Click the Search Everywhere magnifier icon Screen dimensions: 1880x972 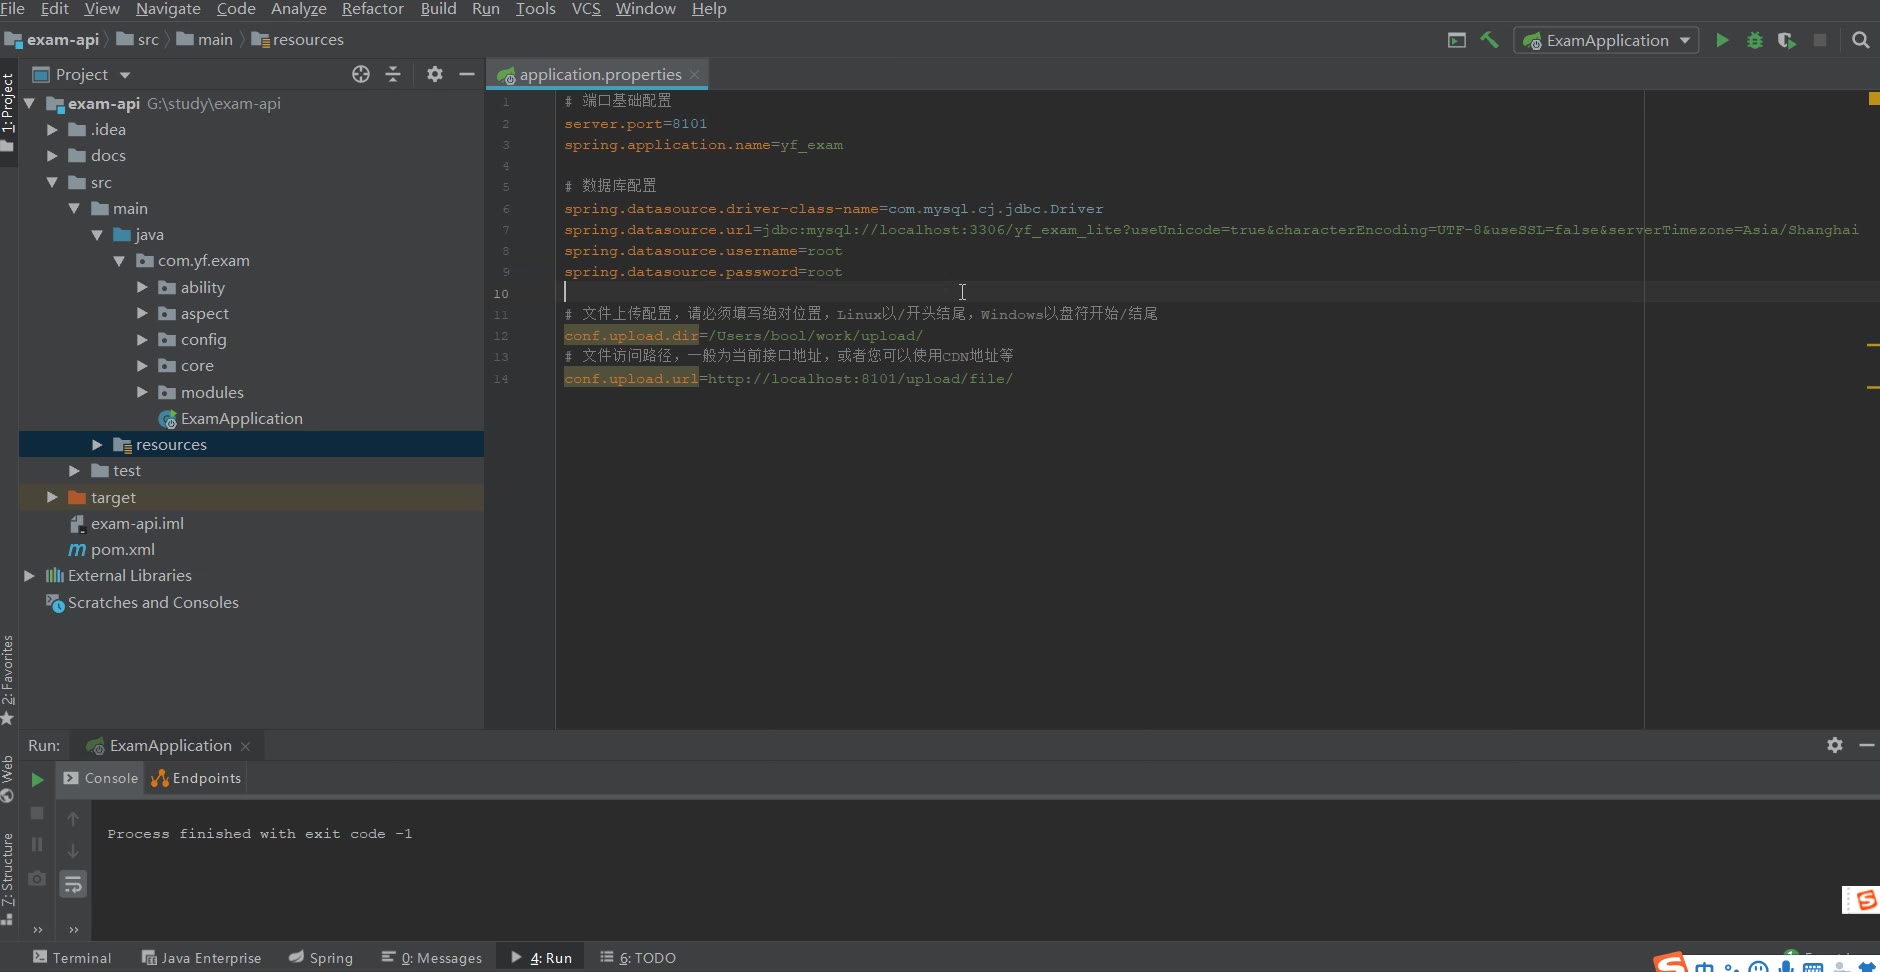click(x=1860, y=40)
